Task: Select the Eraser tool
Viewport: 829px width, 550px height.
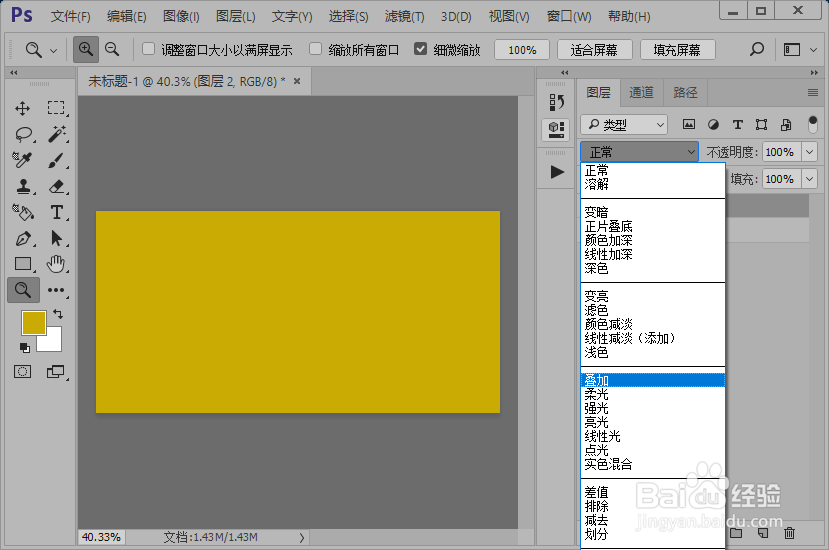Action: pos(57,186)
